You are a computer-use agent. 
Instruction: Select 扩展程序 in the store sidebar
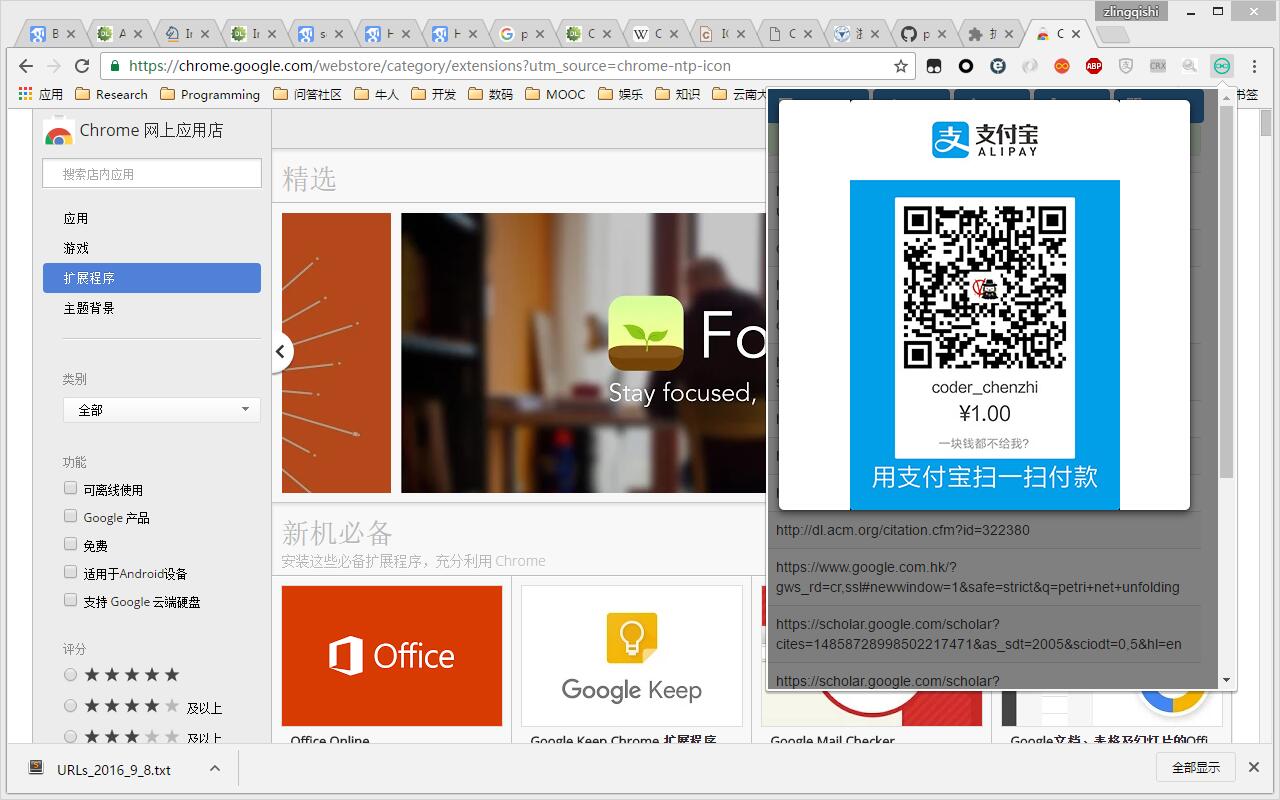point(152,278)
